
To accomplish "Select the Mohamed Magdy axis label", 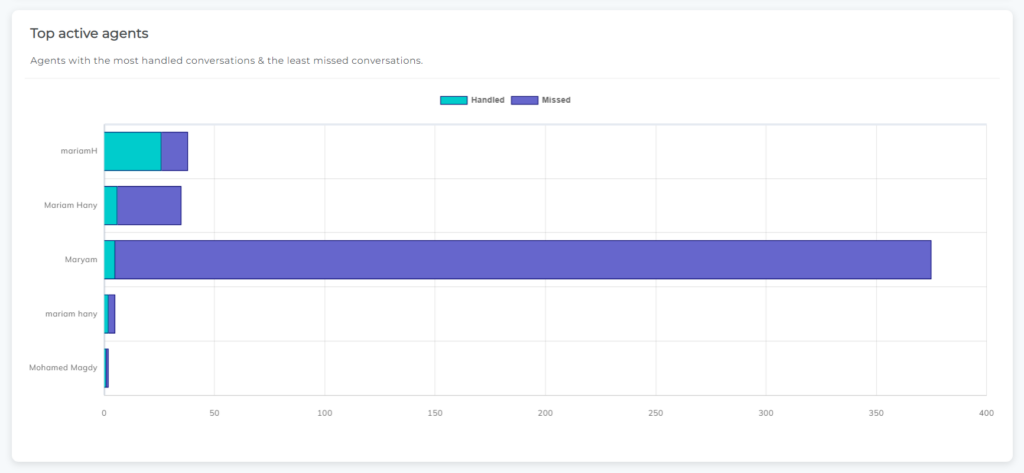I will 63,368.
